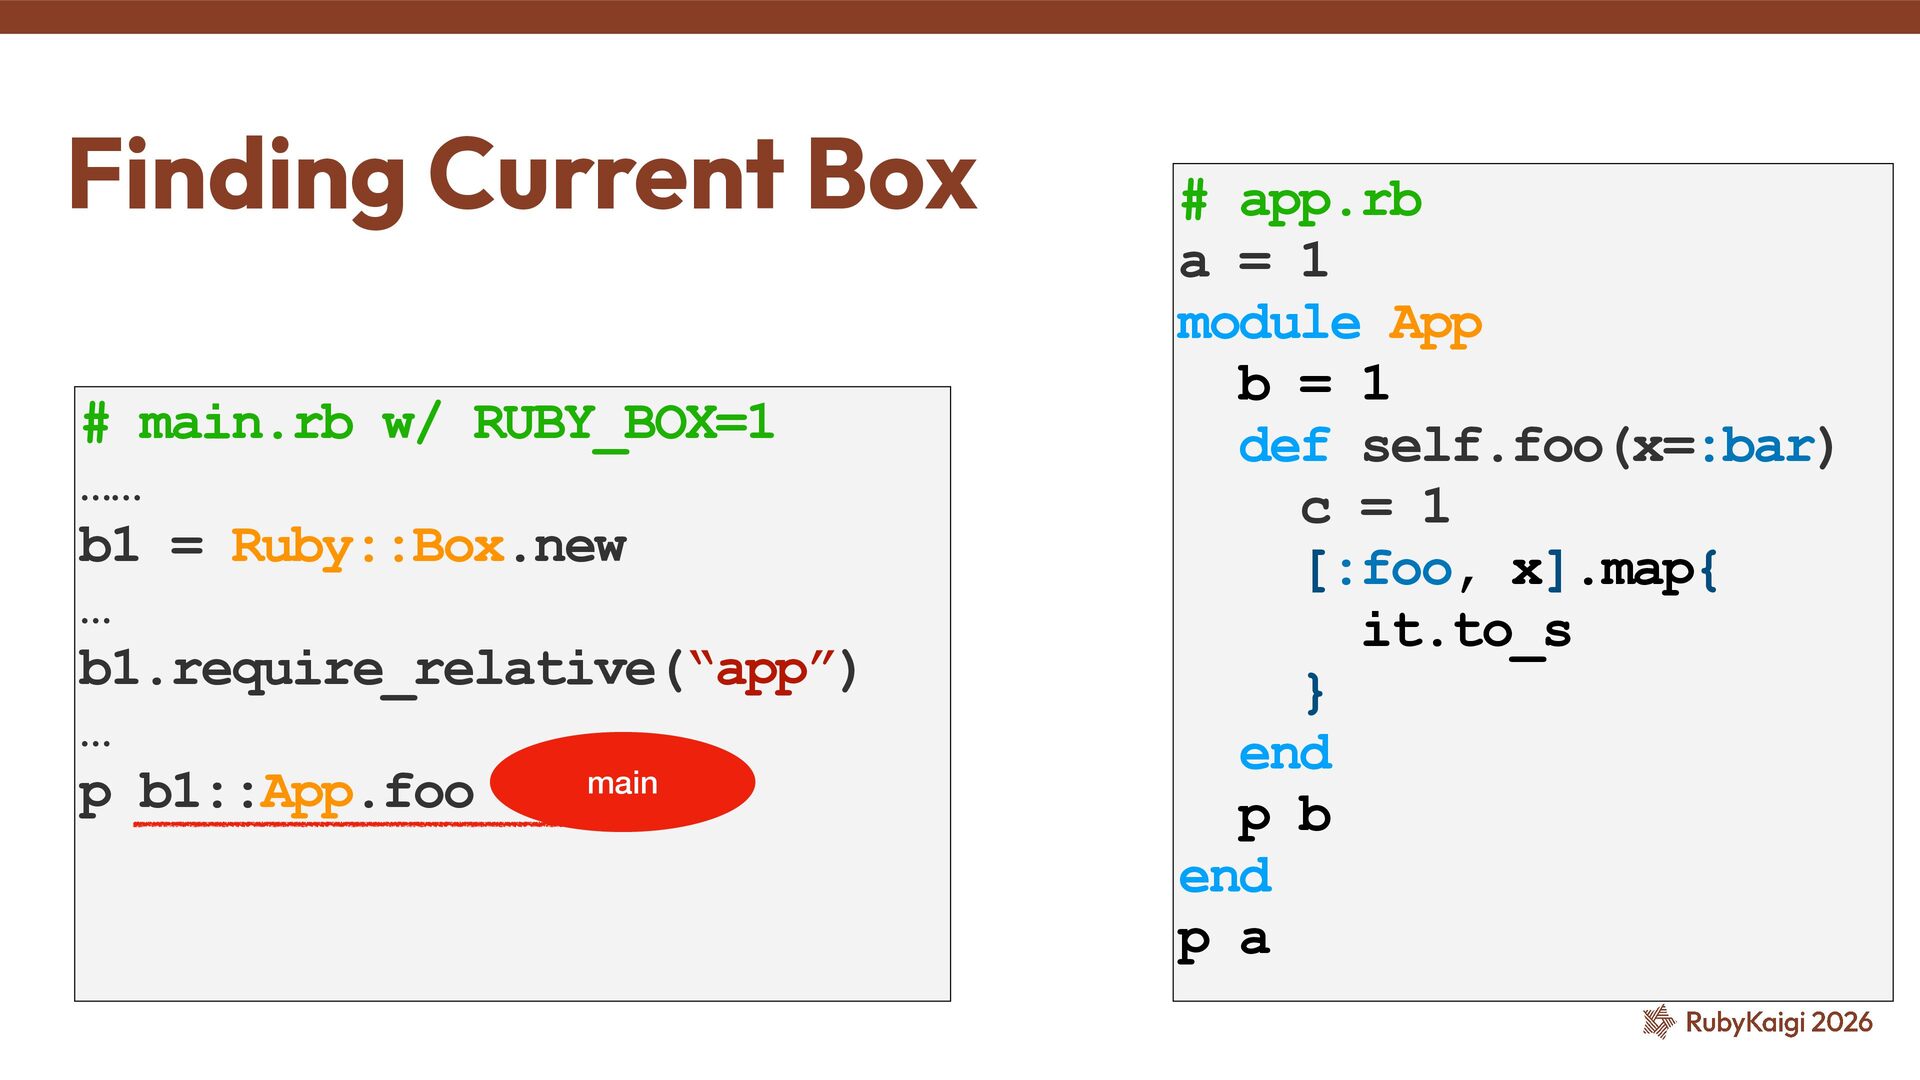The height and width of the screenshot is (1080, 1920).
Task: Click the RubyKaigi logo icon
Action: click(x=1658, y=1022)
